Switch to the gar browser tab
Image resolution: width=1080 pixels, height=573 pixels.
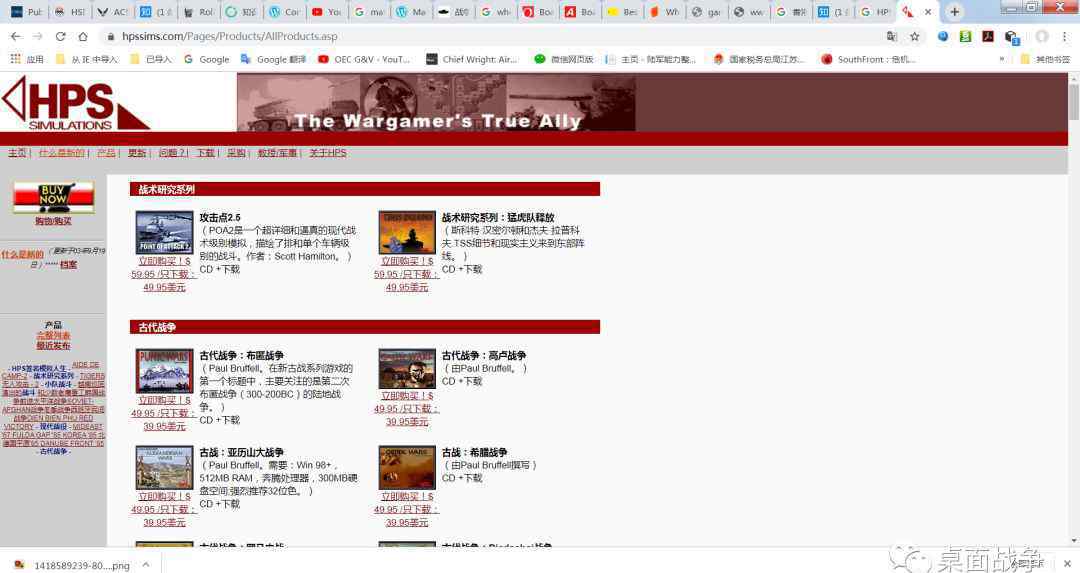[707, 12]
